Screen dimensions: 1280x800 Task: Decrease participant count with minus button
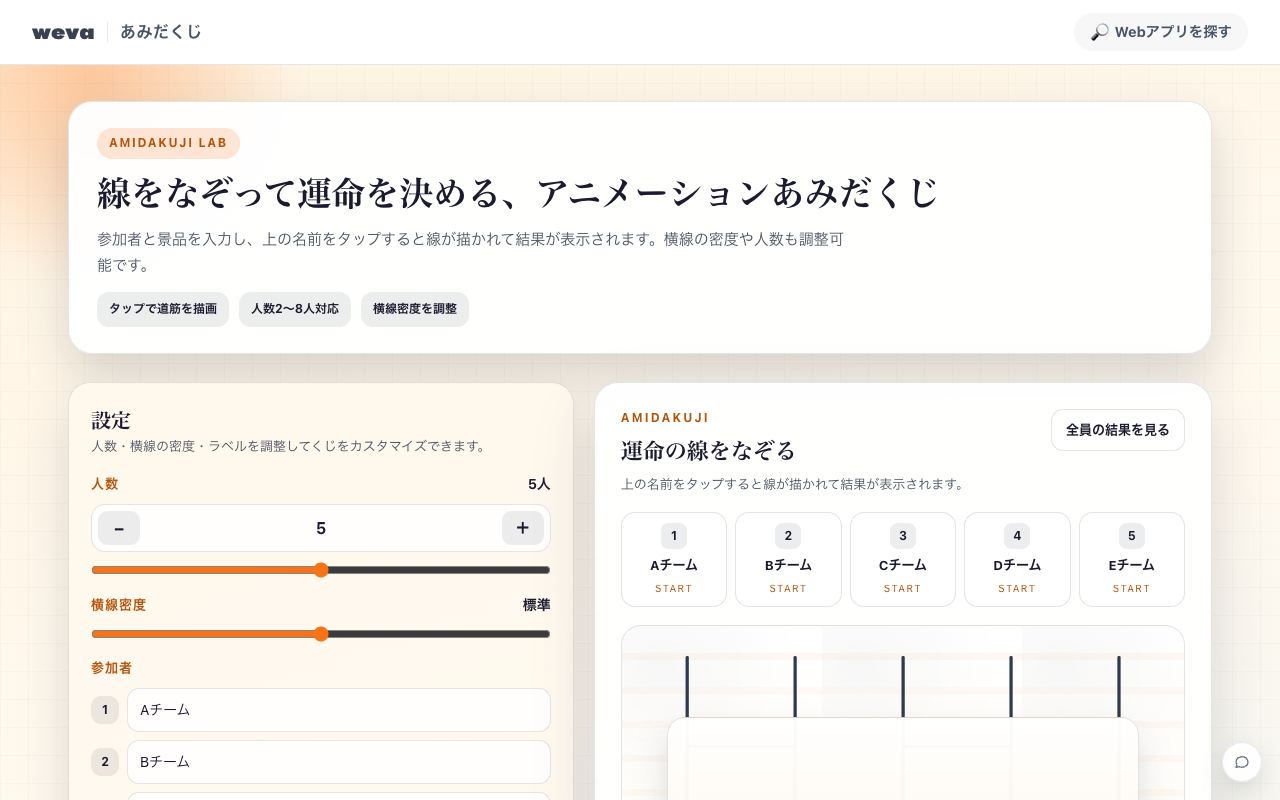pyautogui.click(x=119, y=528)
